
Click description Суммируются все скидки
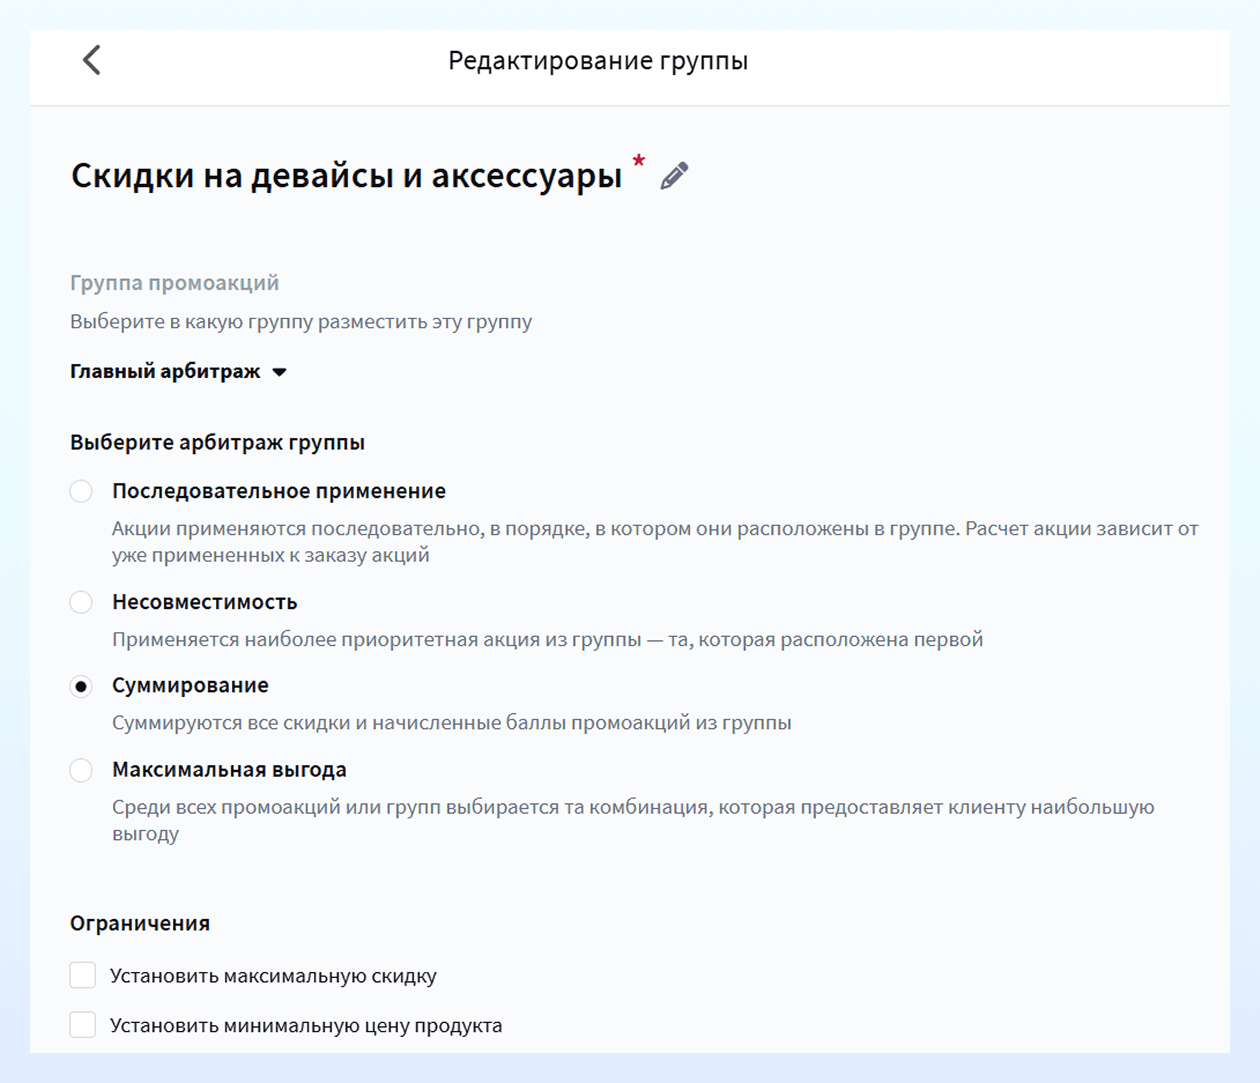pyautogui.click(x=451, y=723)
